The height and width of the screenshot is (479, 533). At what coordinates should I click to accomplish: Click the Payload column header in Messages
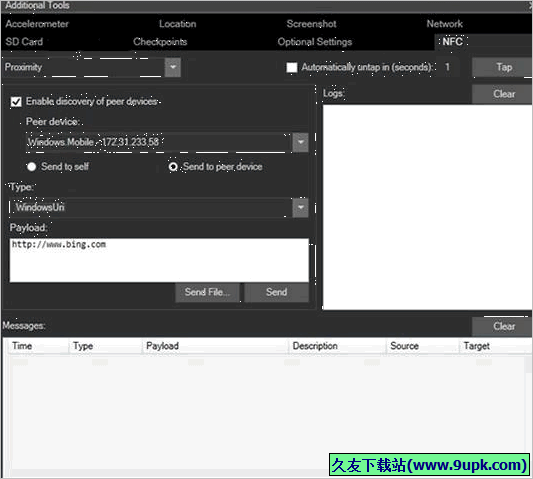[x=215, y=346]
